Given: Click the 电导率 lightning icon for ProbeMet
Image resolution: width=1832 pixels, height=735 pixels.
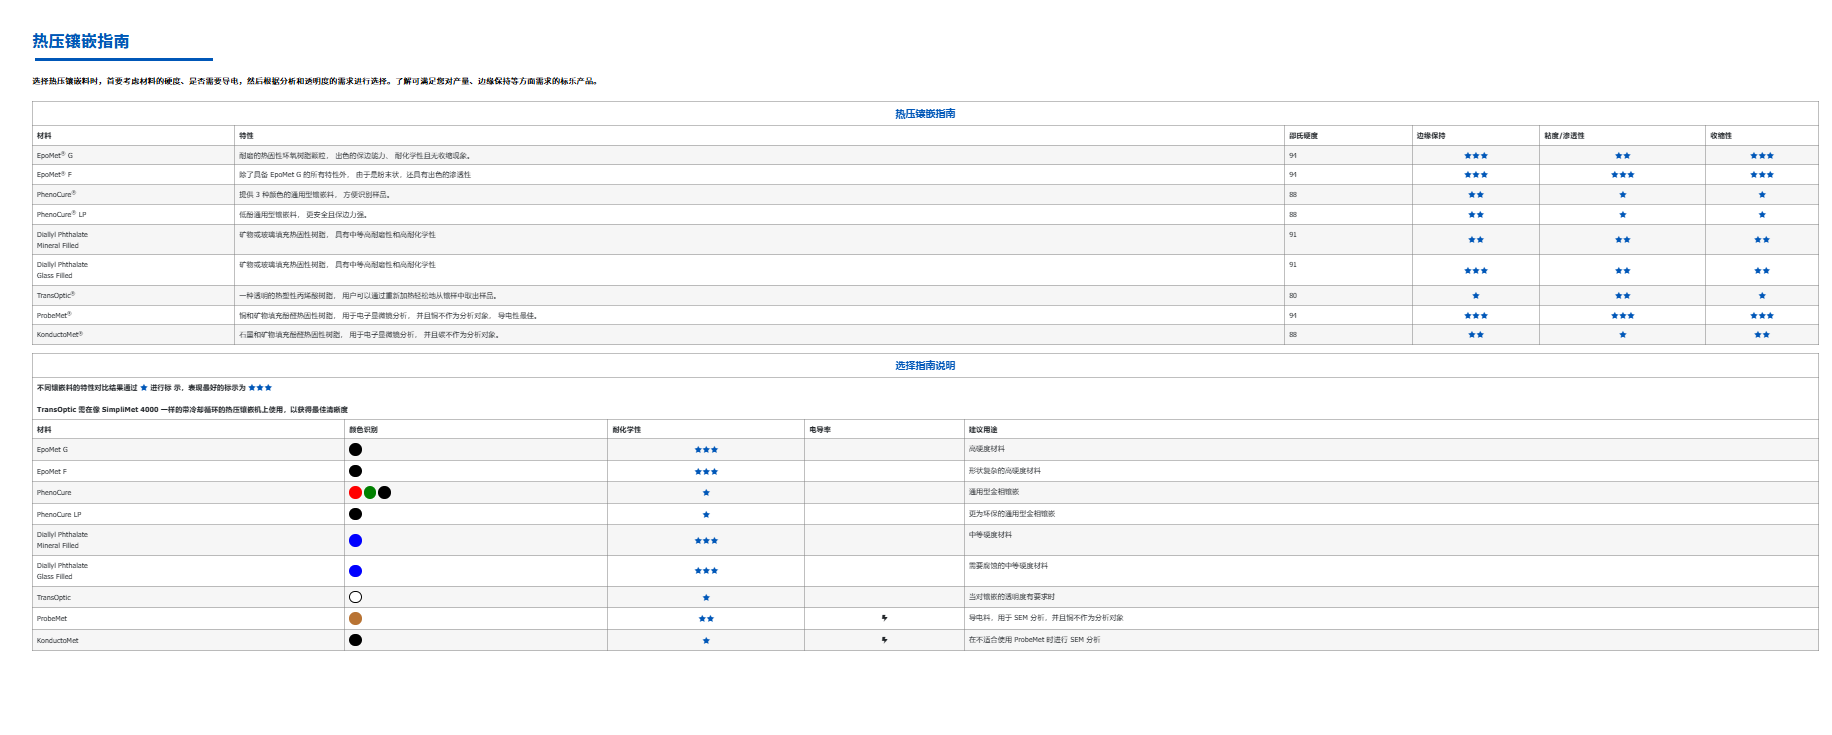Looking at the screenshot, I should 884,618.
